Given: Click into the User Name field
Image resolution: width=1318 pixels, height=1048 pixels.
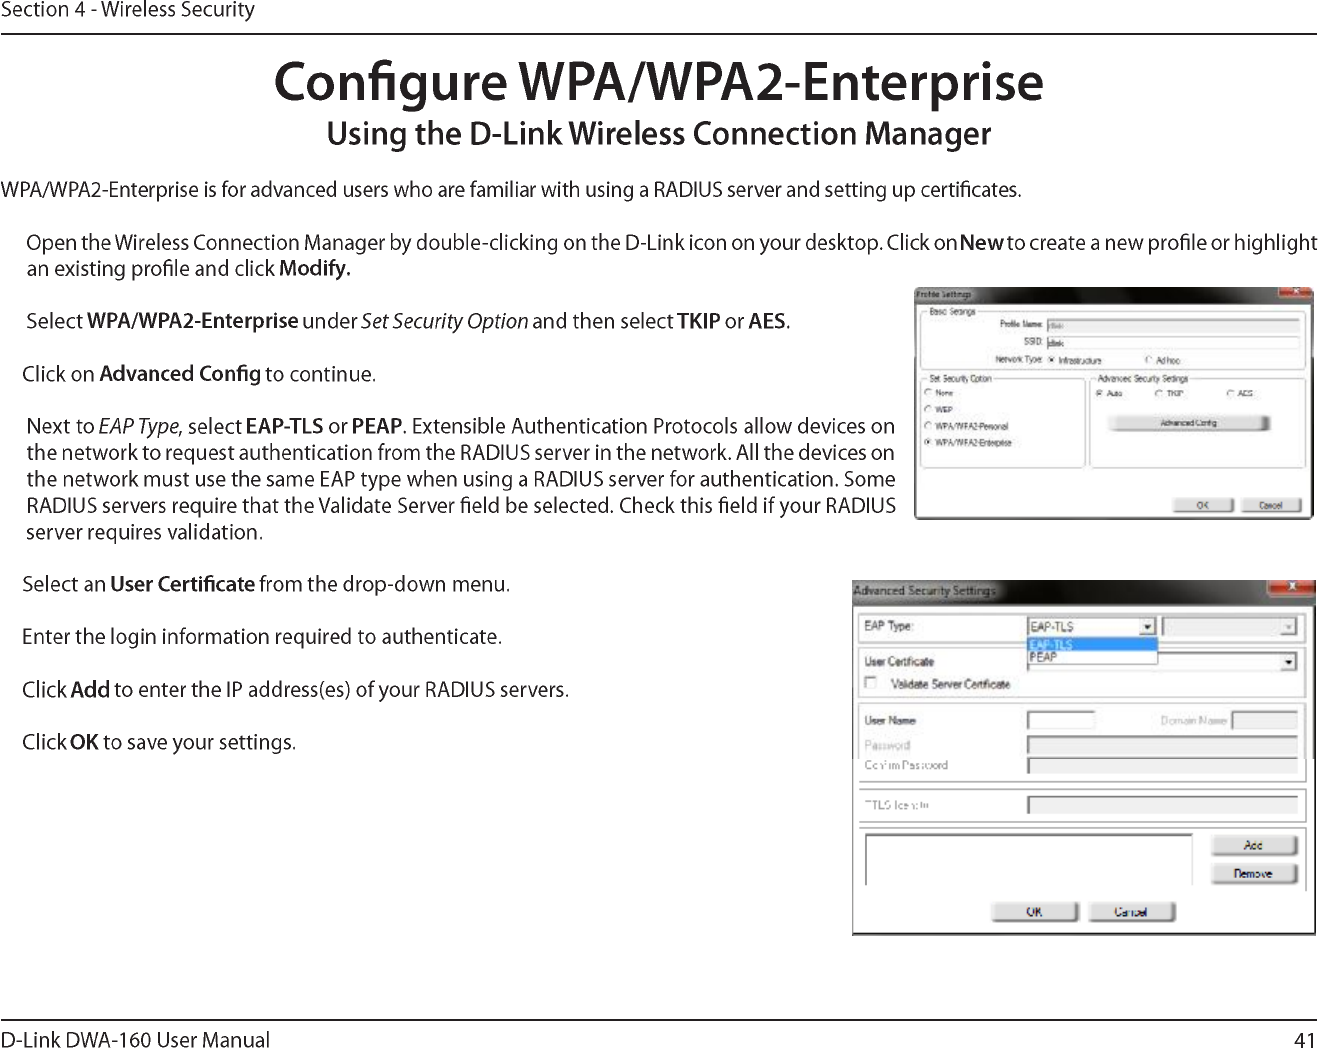Looking at the screenshot, I should tap(1061, 720).
